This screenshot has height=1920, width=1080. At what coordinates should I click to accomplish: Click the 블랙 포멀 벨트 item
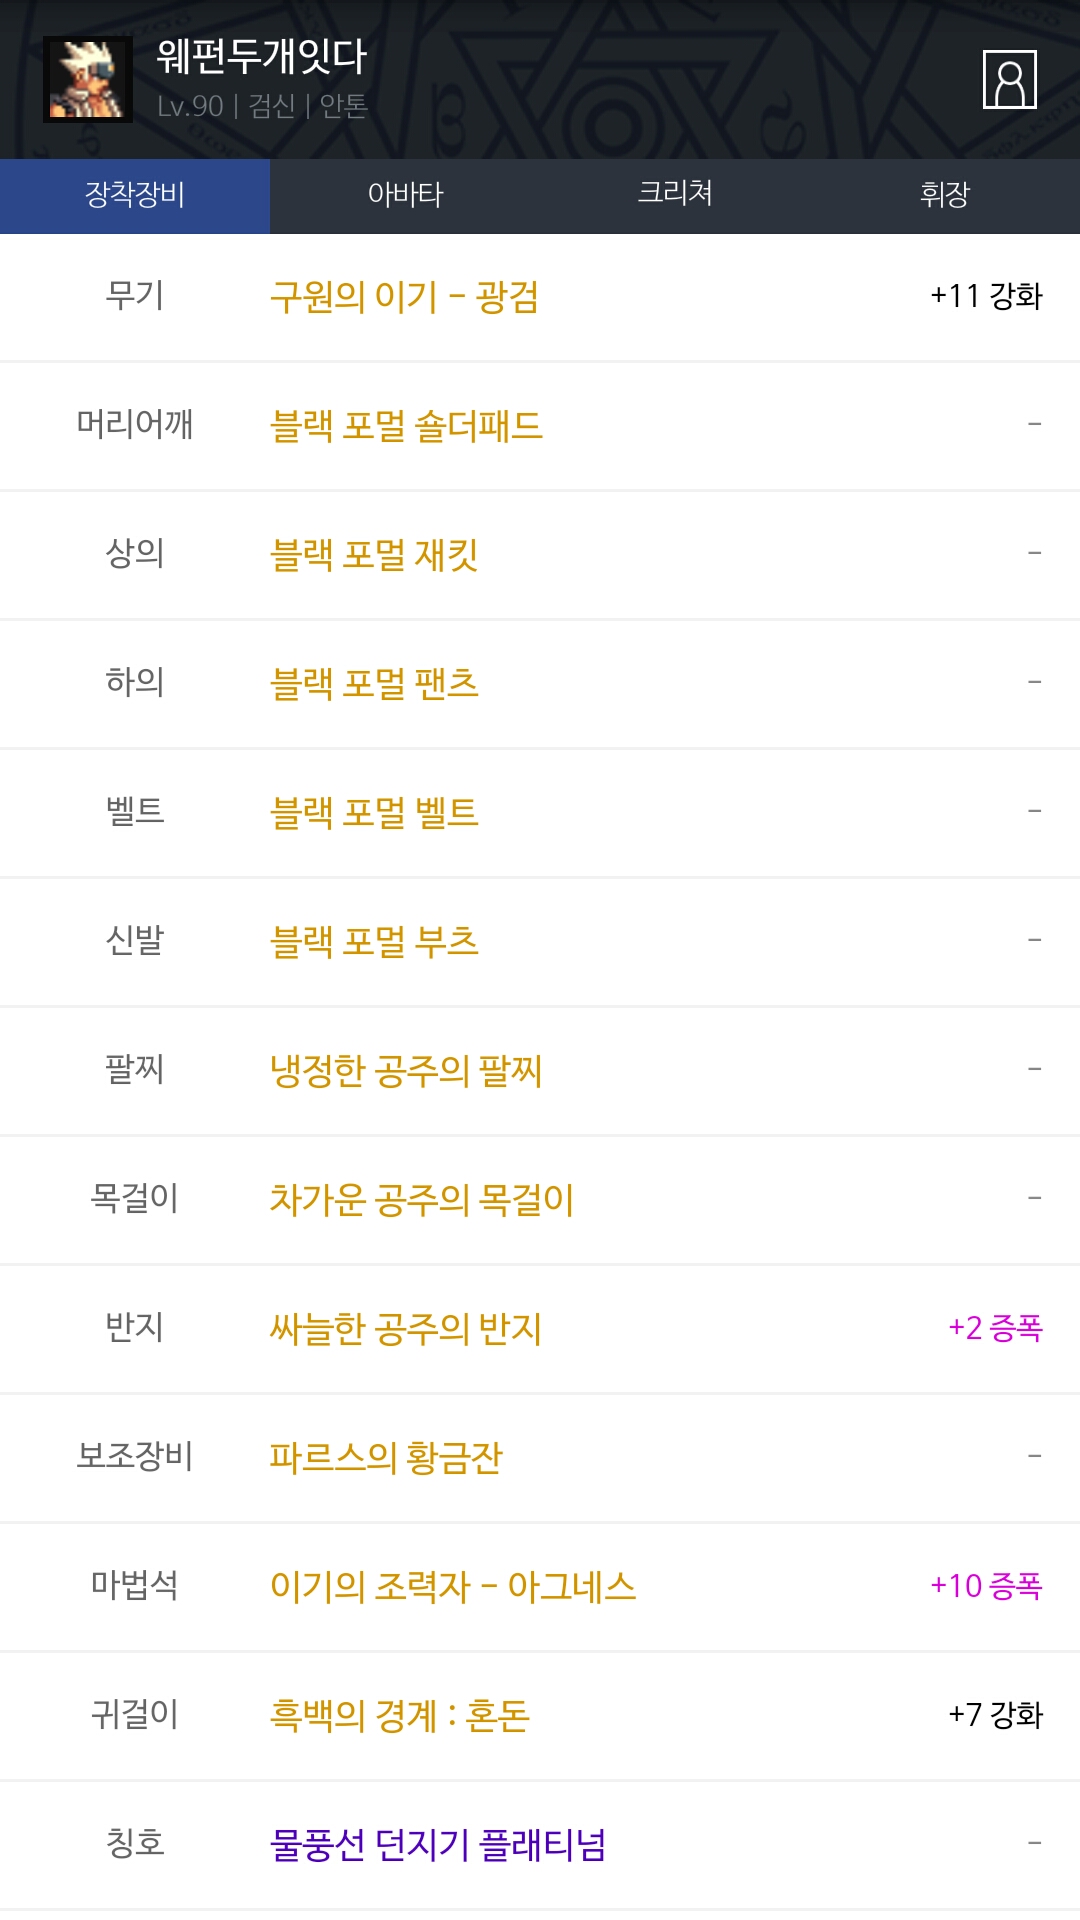pos(374,813)
